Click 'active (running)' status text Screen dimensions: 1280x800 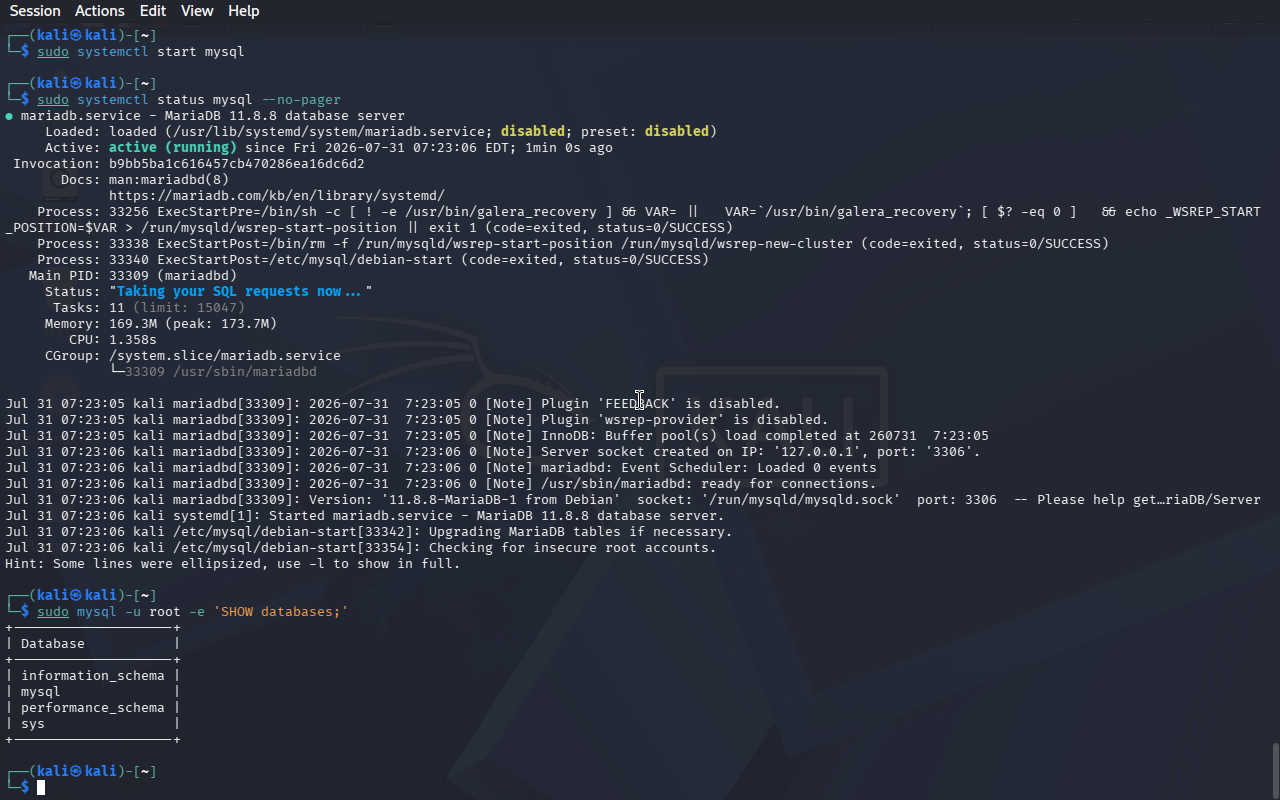173,148
